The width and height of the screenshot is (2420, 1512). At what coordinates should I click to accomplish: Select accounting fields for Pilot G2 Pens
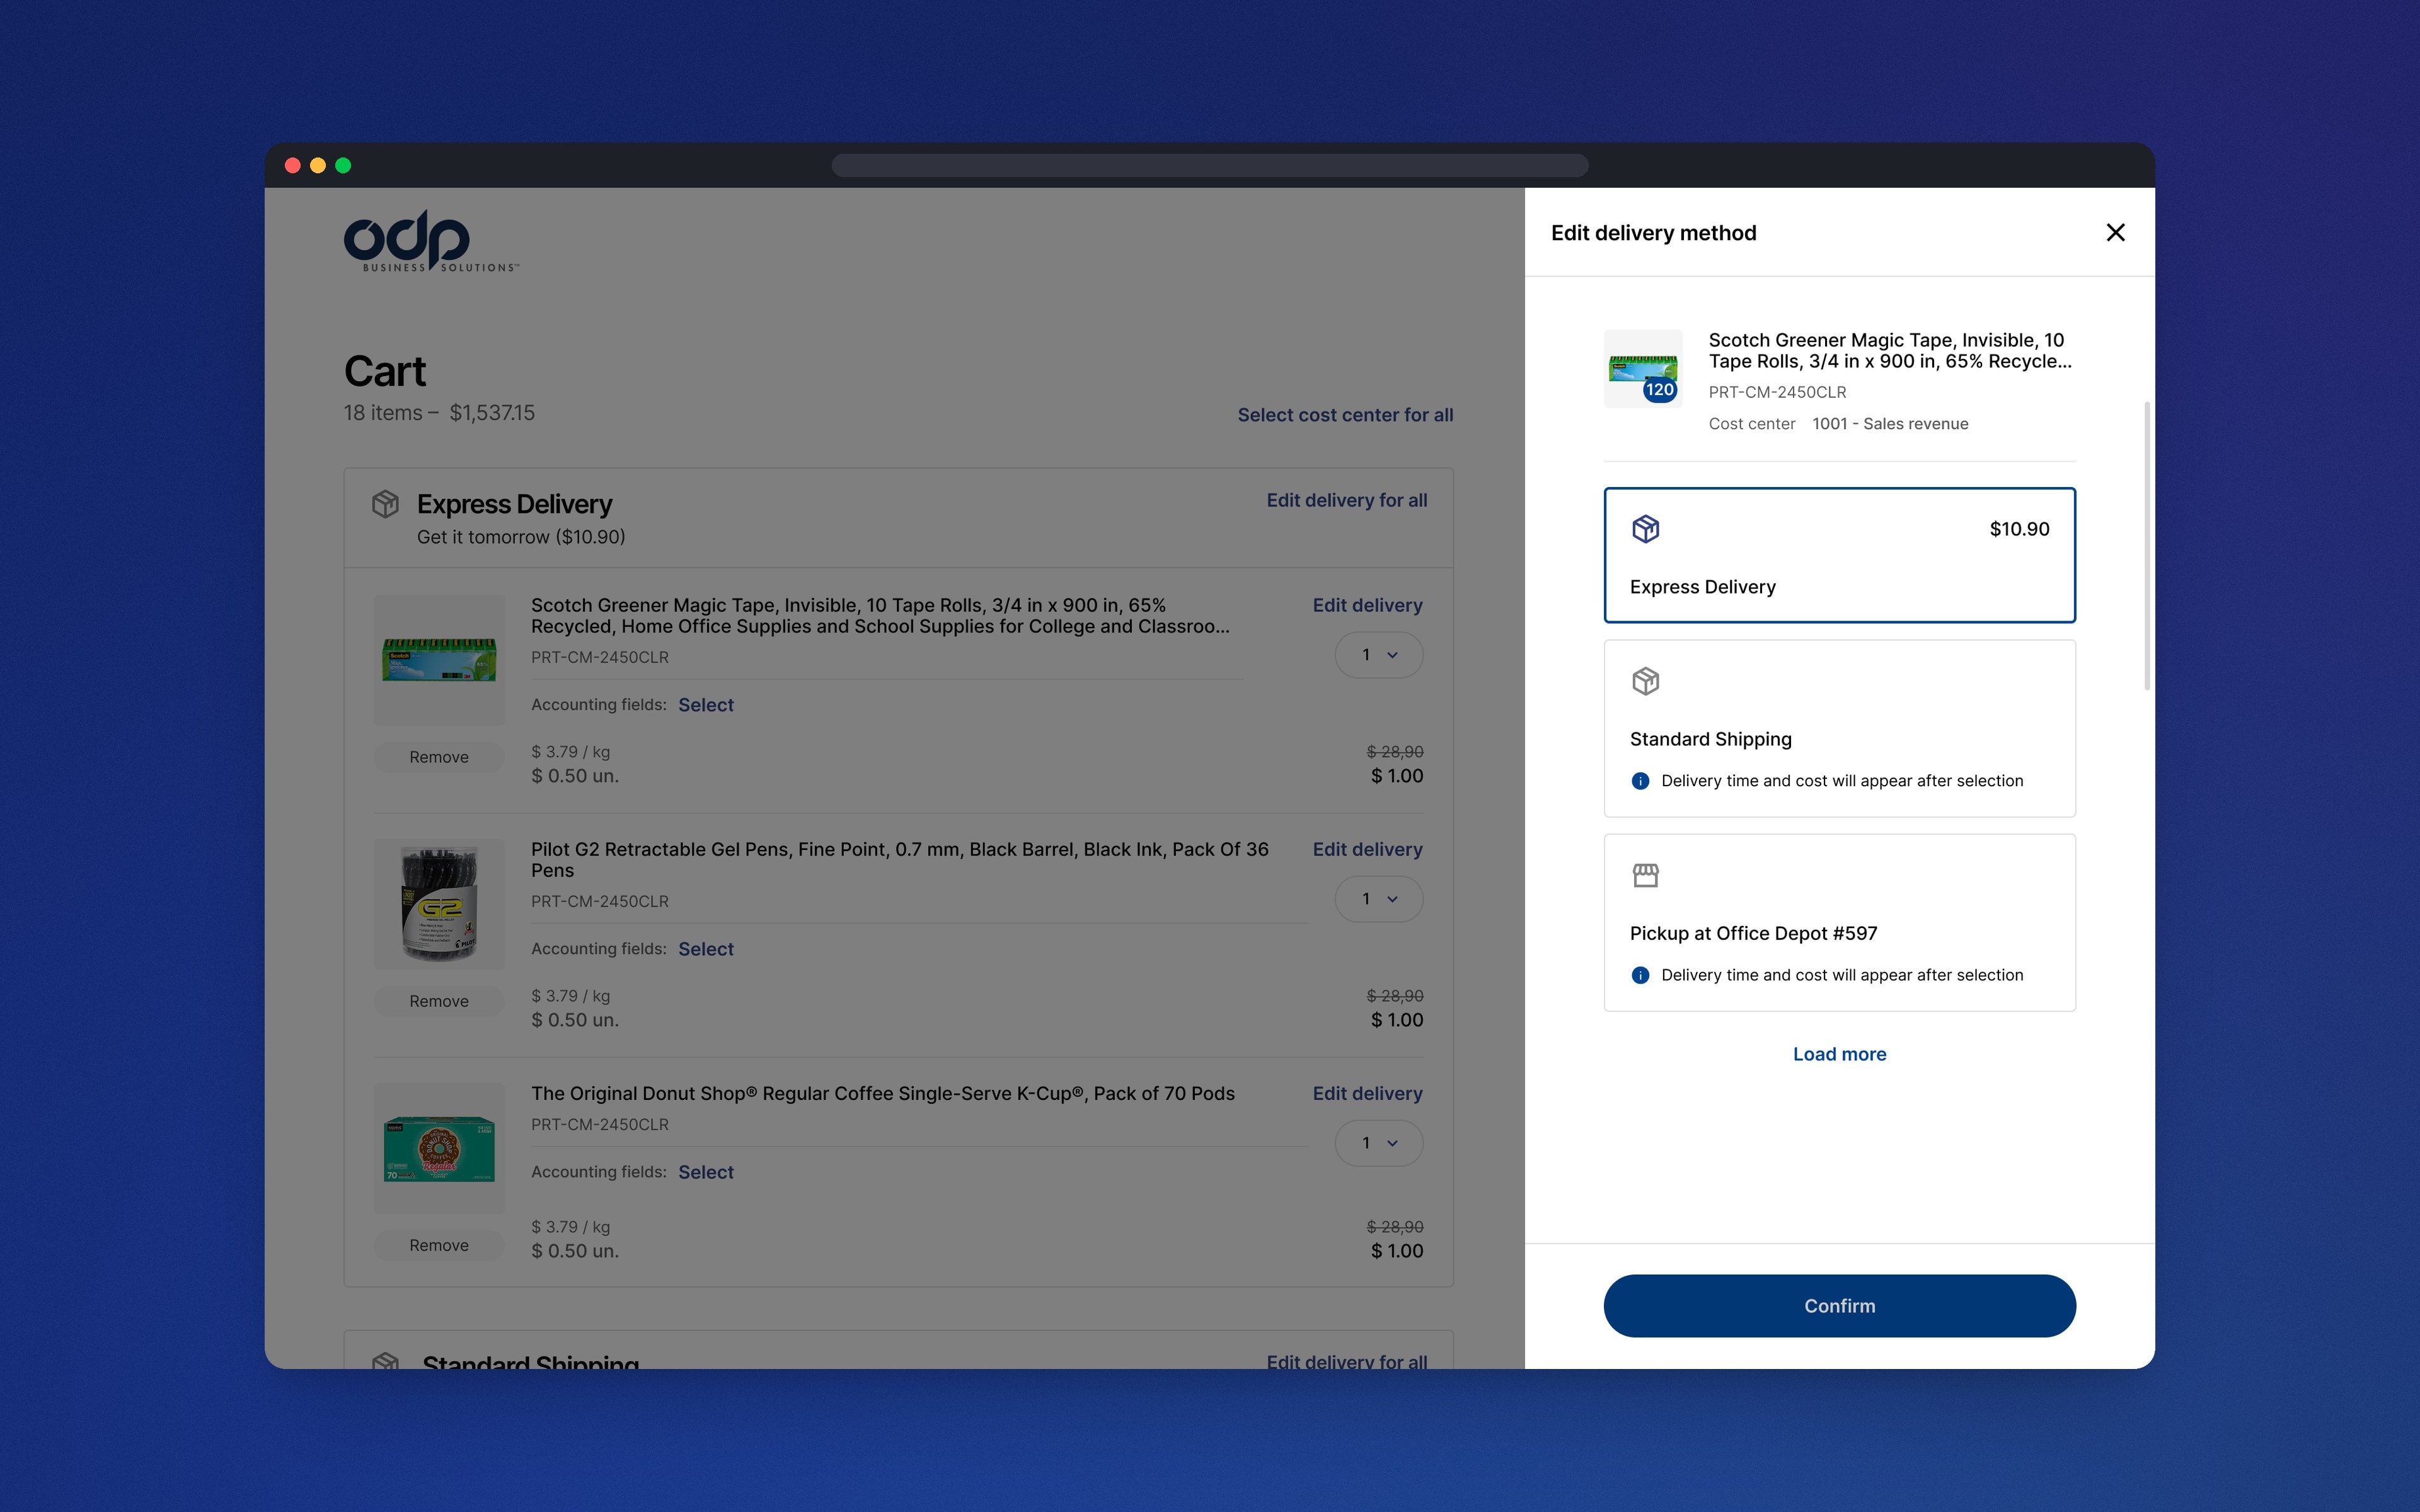pos(706,949)
